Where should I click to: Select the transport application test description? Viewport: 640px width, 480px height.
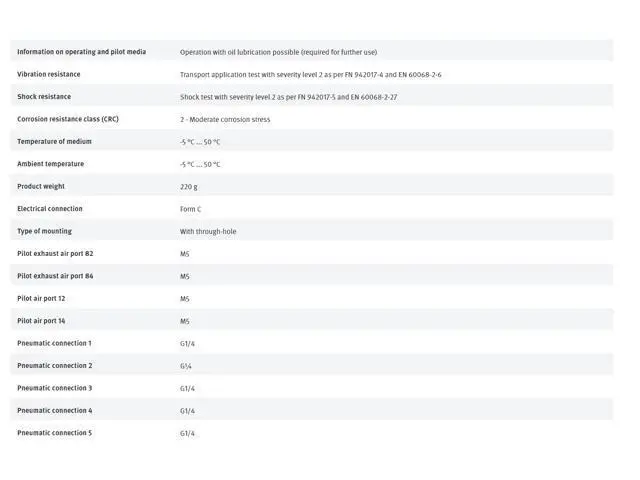pos(310,75)
